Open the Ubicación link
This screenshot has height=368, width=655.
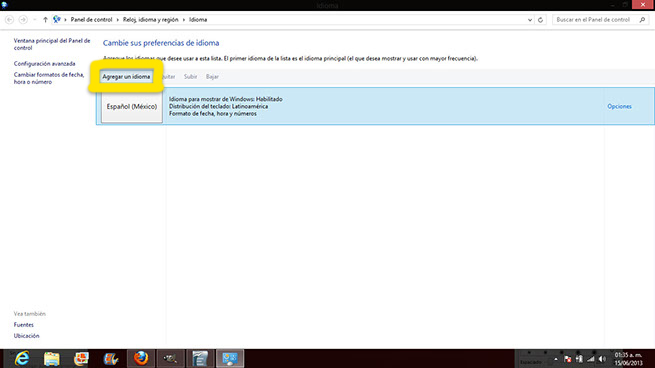[x=26, y=336]
